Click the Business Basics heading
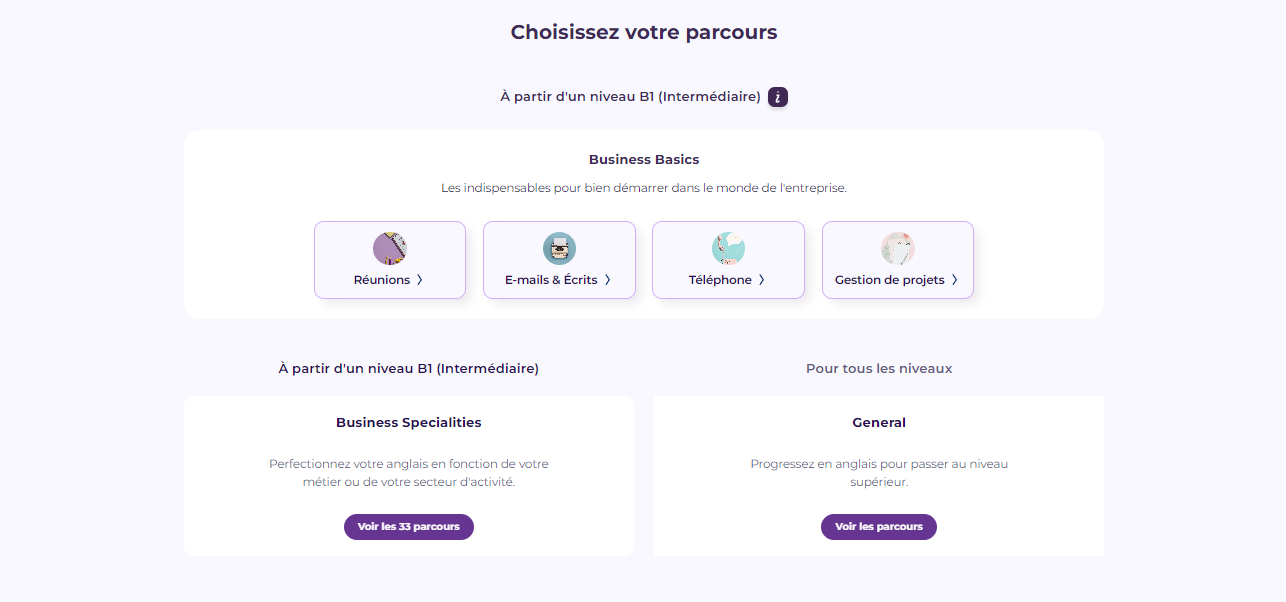This screenshot has height=602, width=1286. 644,159
